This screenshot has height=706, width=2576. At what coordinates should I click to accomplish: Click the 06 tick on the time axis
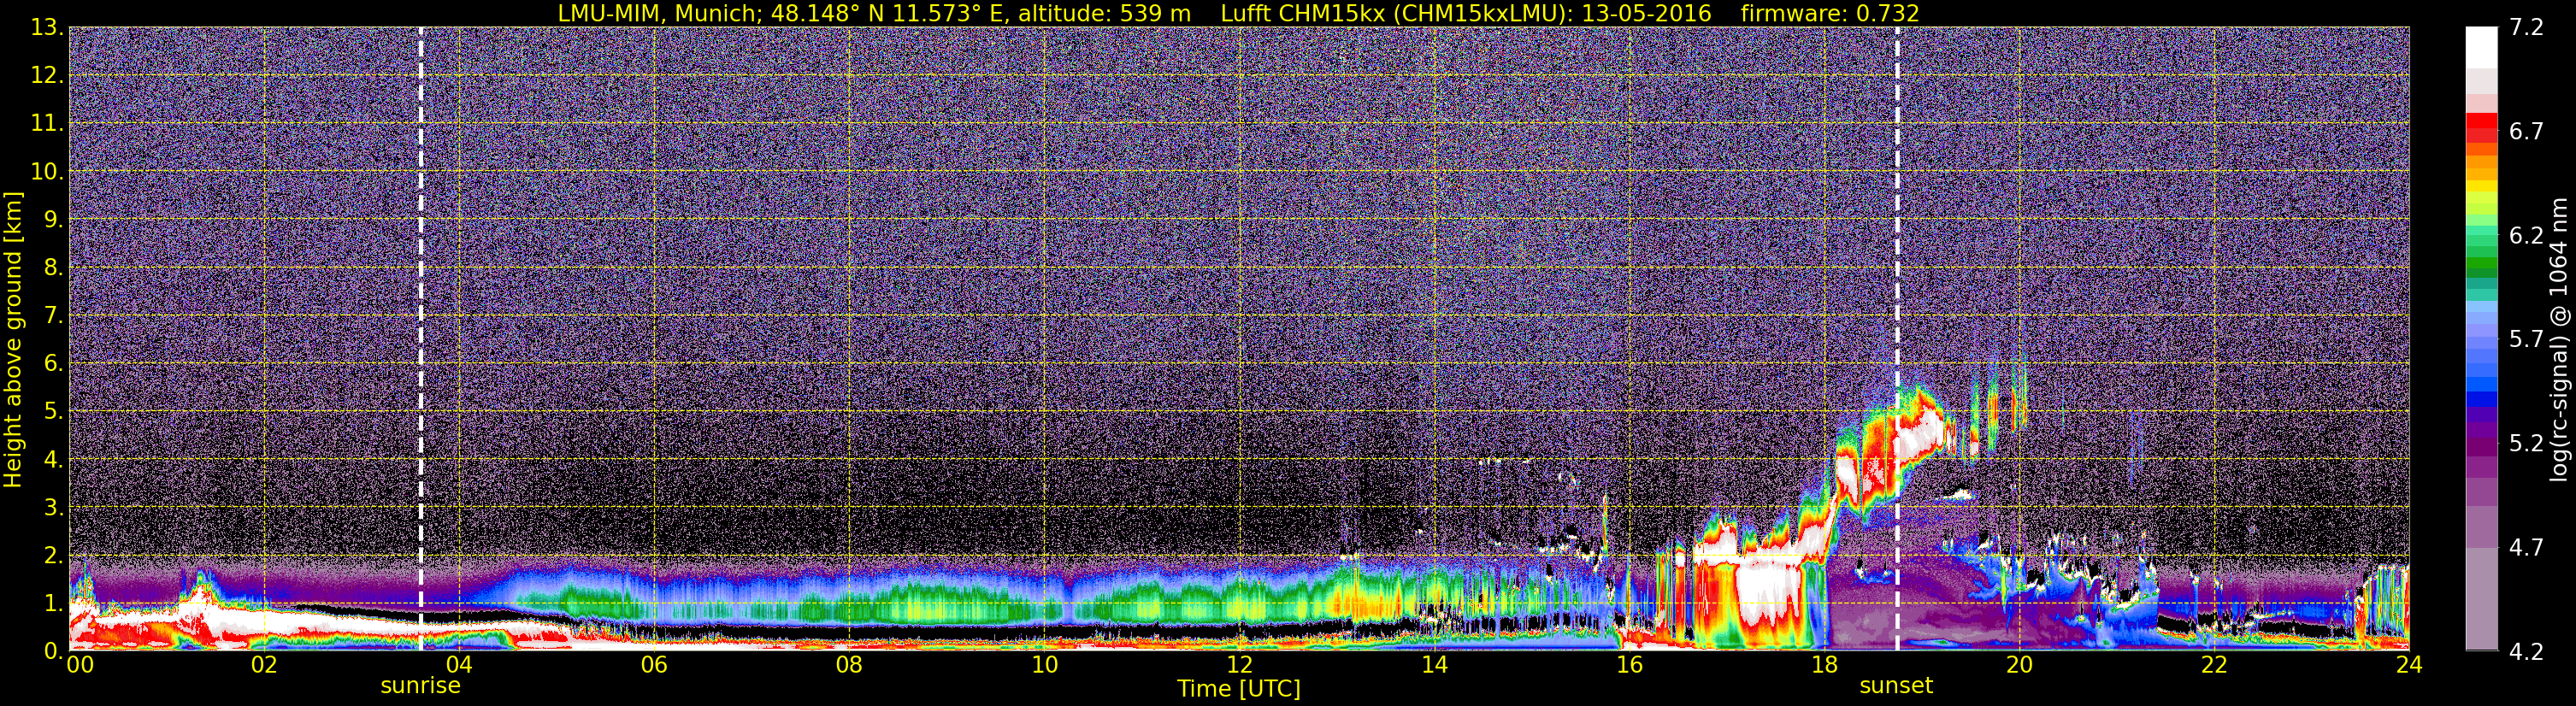click(x=654, y=665)
